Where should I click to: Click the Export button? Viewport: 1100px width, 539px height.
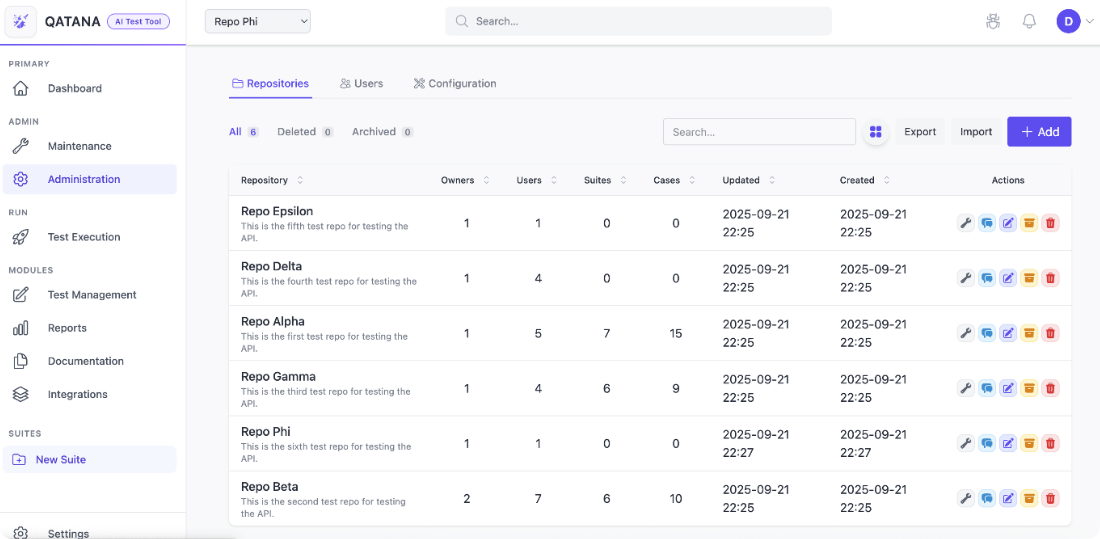(x=920, y=132)
